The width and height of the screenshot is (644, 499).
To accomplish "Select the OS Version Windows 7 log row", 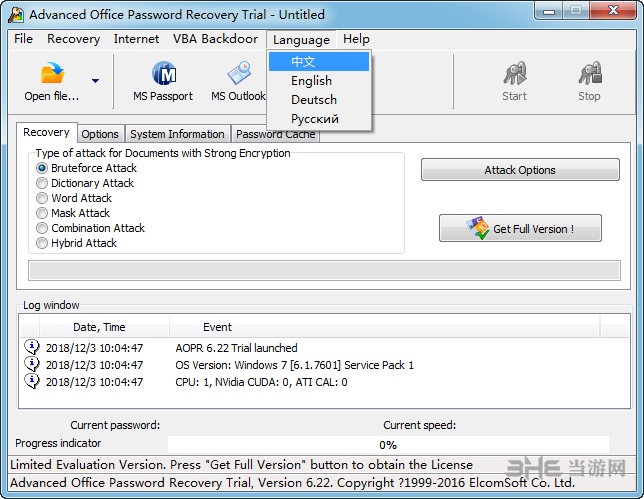I will tap(324, 365).
